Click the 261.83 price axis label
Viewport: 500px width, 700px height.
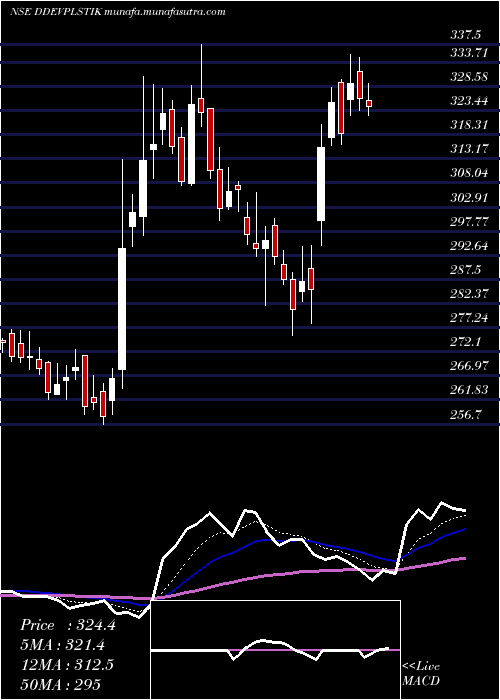(x=469, y=390)
